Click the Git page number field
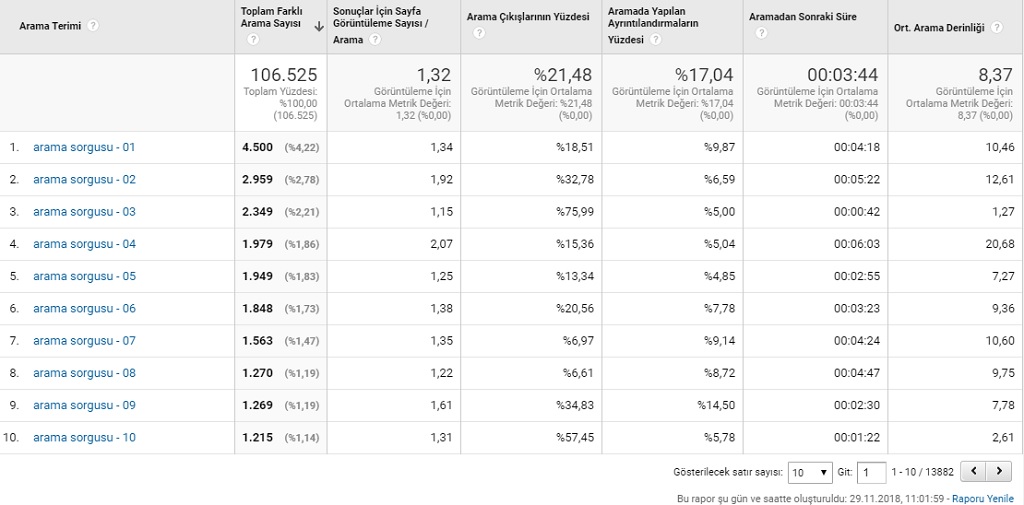The image size is (1024, 505). coord(871,472)
